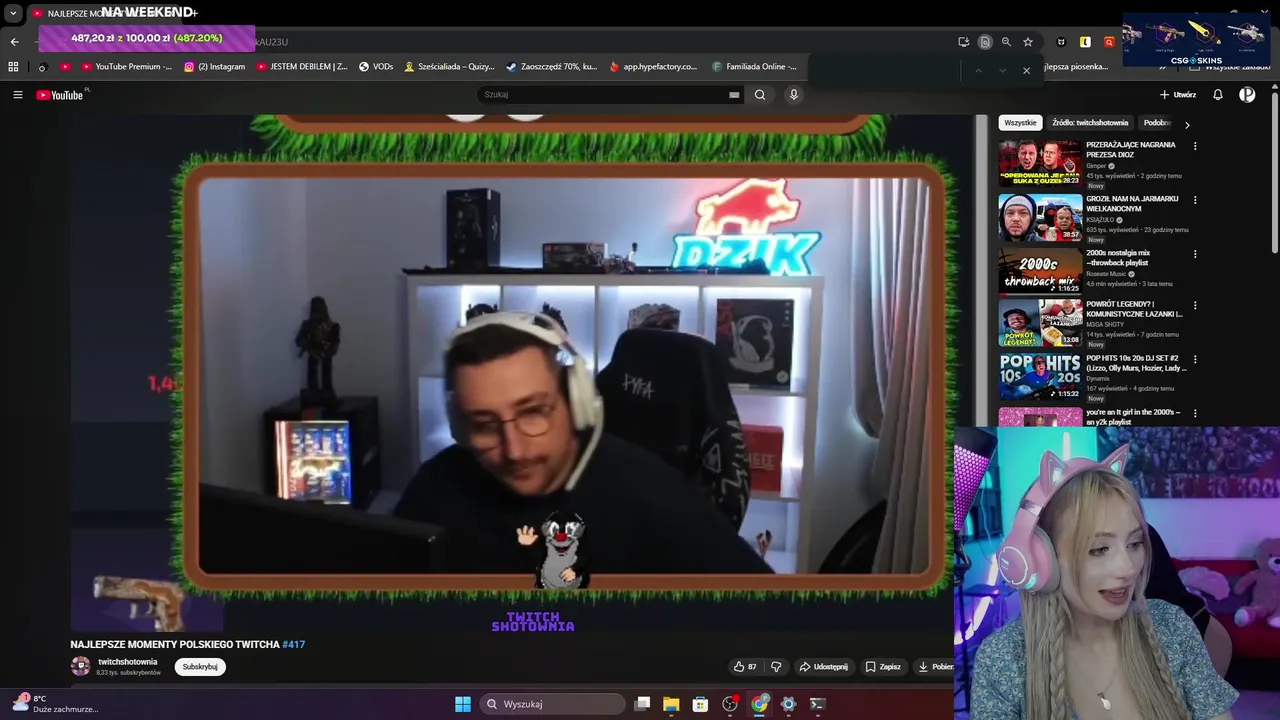
Task: Save video with Zapisz button
Action: (883, 667)
